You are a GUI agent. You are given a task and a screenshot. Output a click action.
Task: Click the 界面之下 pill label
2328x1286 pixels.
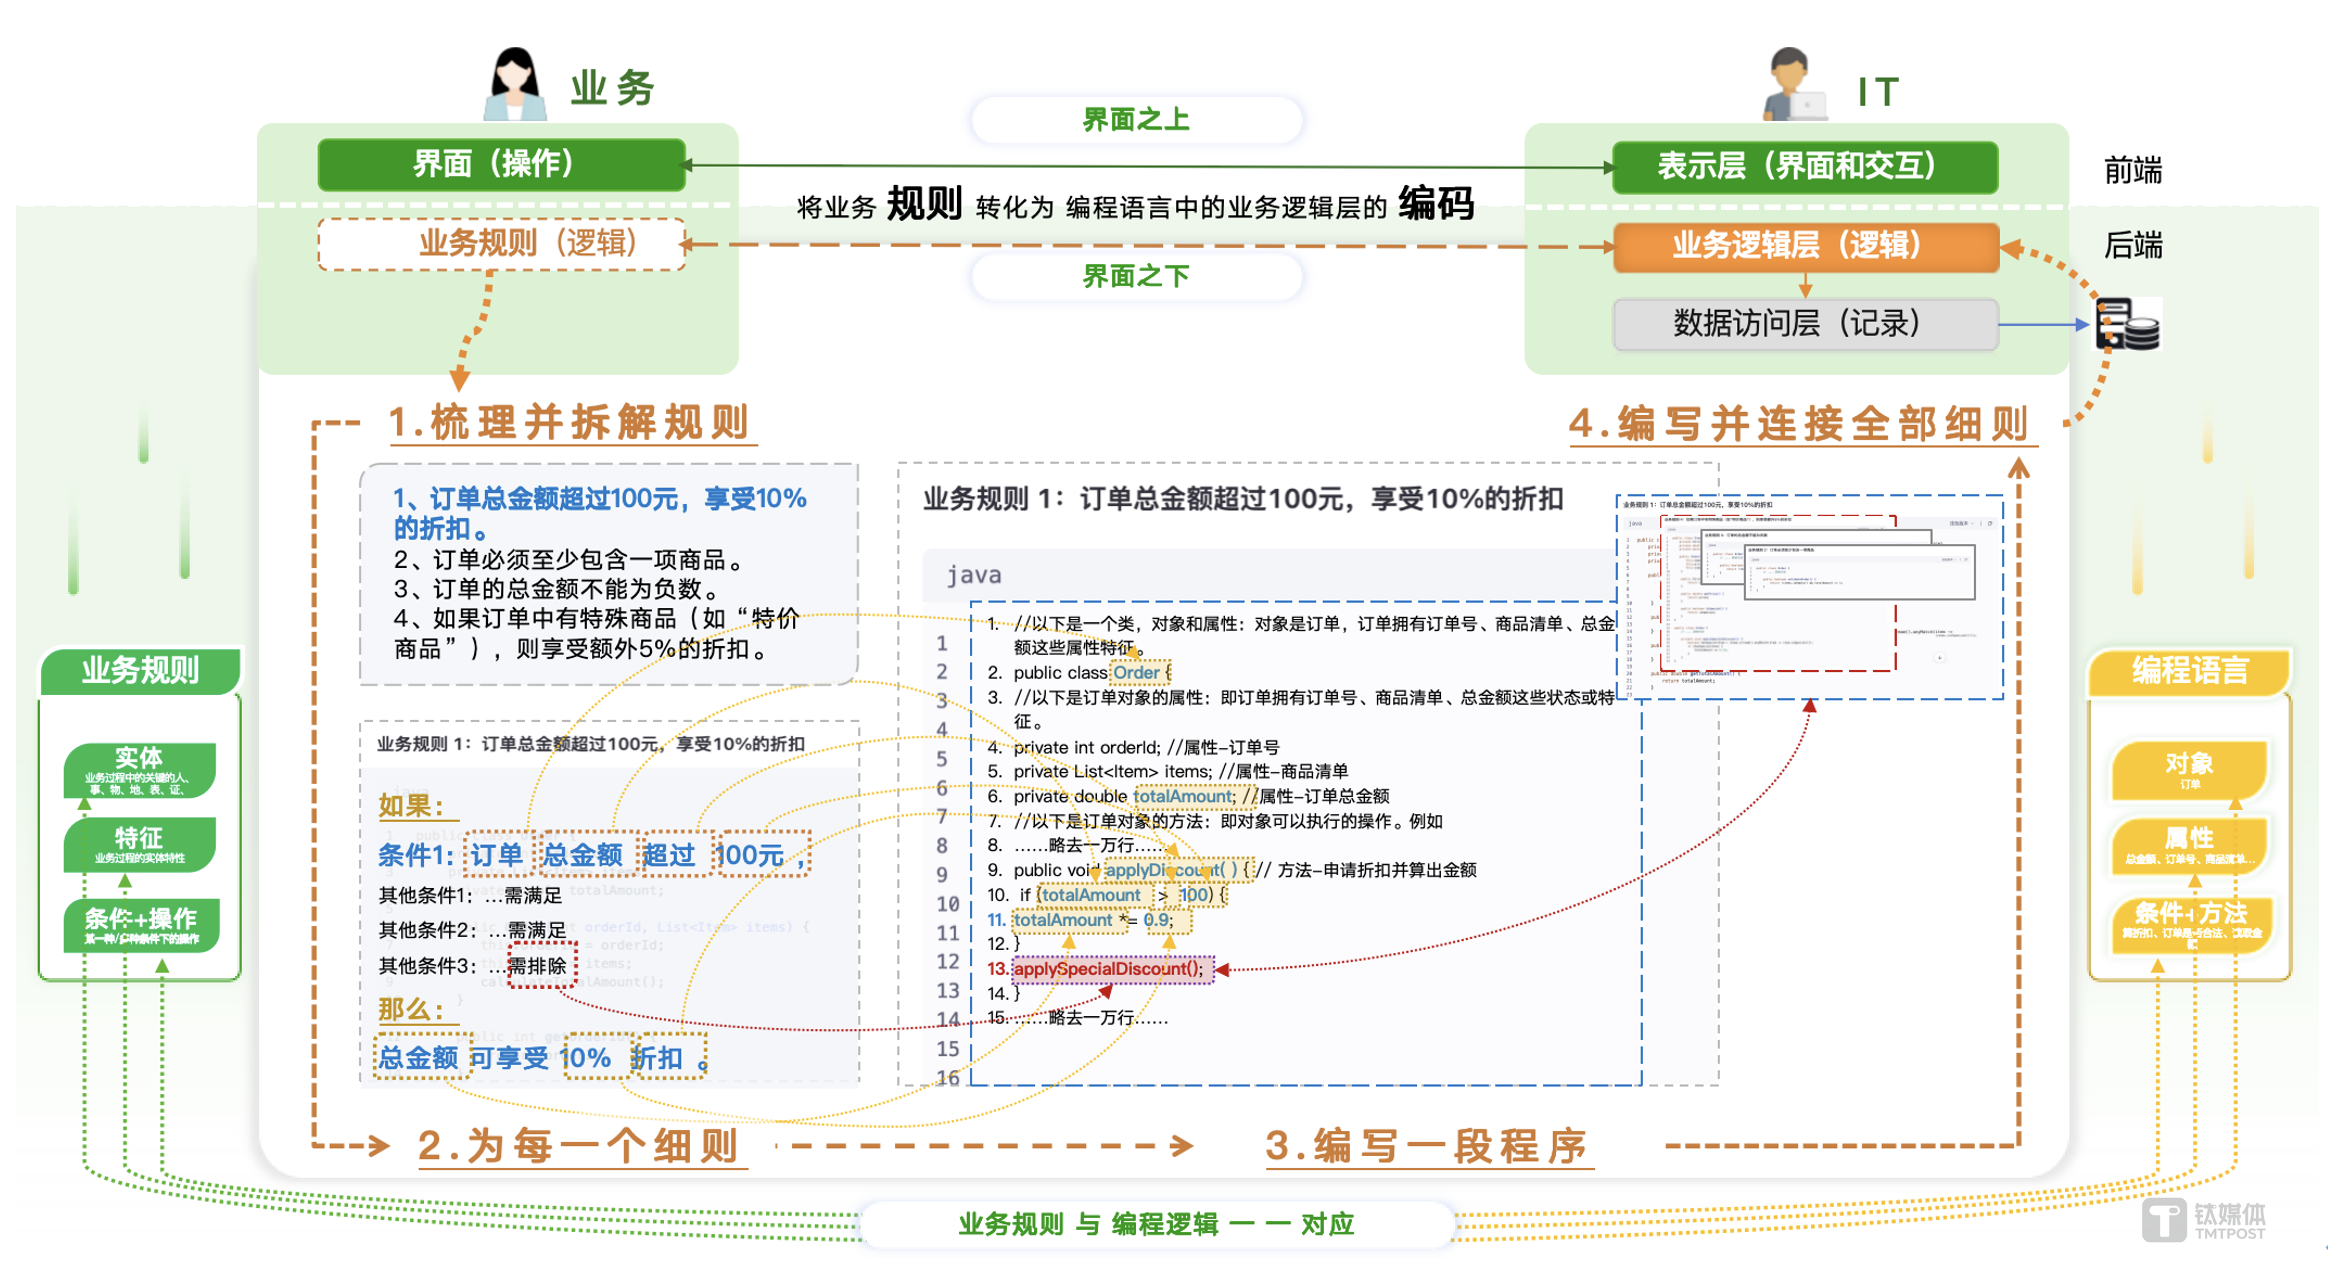(x=1137, y=276)
